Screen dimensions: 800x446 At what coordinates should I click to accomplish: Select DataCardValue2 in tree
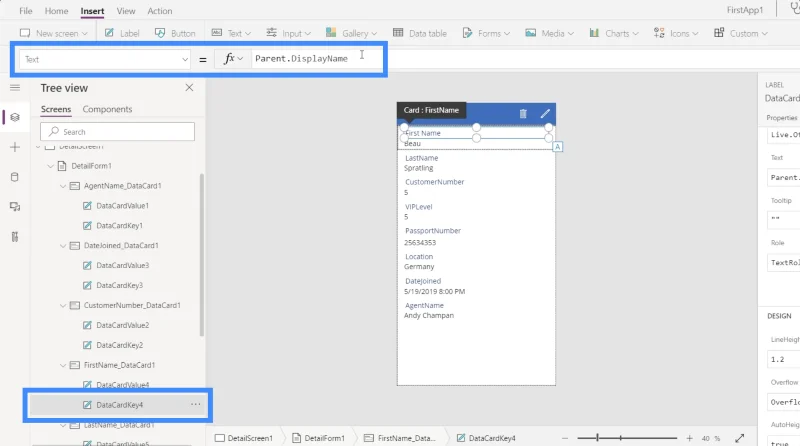122,325
